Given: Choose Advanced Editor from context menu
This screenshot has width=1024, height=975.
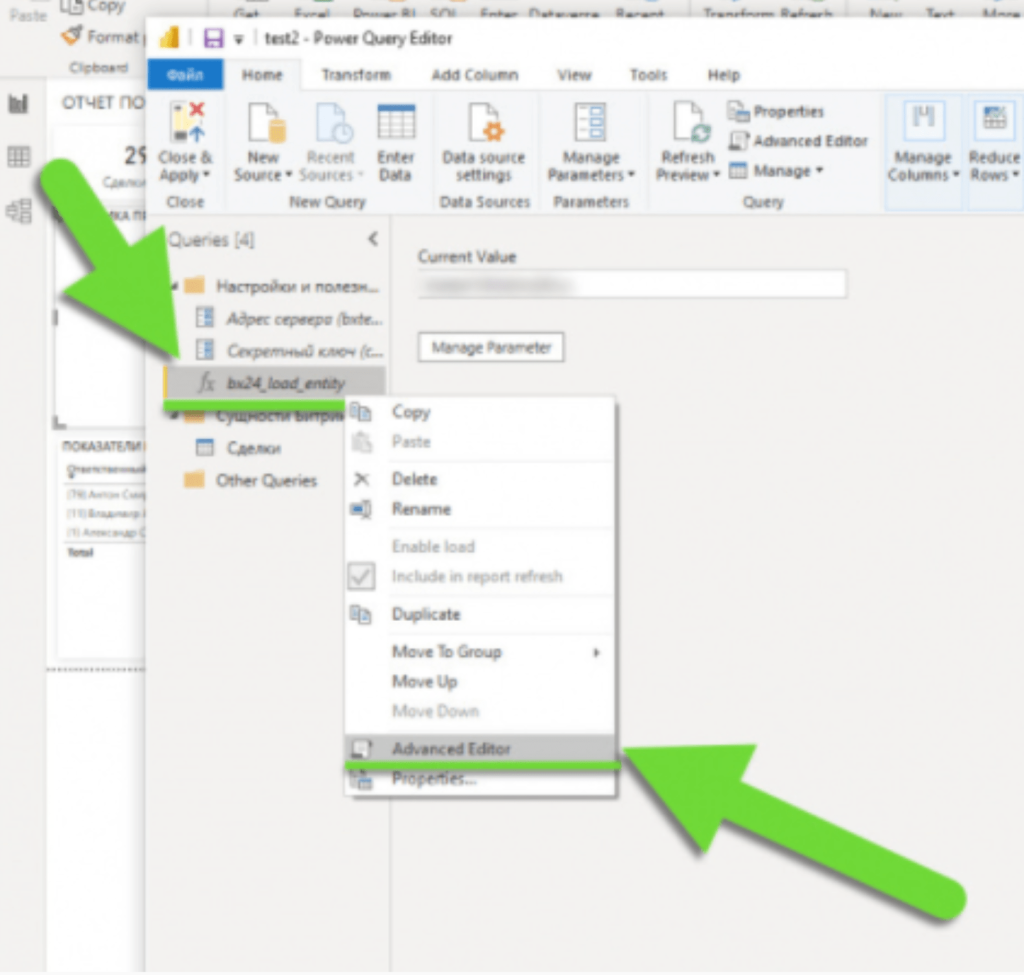Looking at the screenshot, I should point(451,749).
